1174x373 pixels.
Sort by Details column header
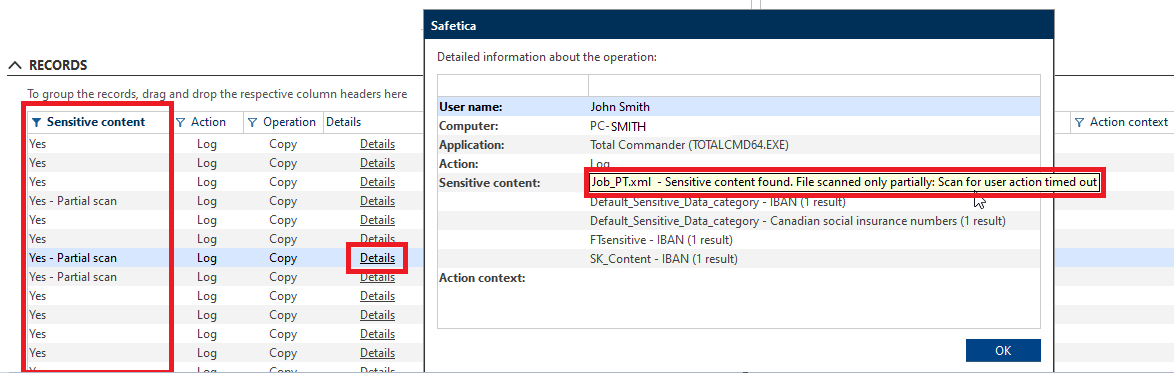[x=344, y=122]
